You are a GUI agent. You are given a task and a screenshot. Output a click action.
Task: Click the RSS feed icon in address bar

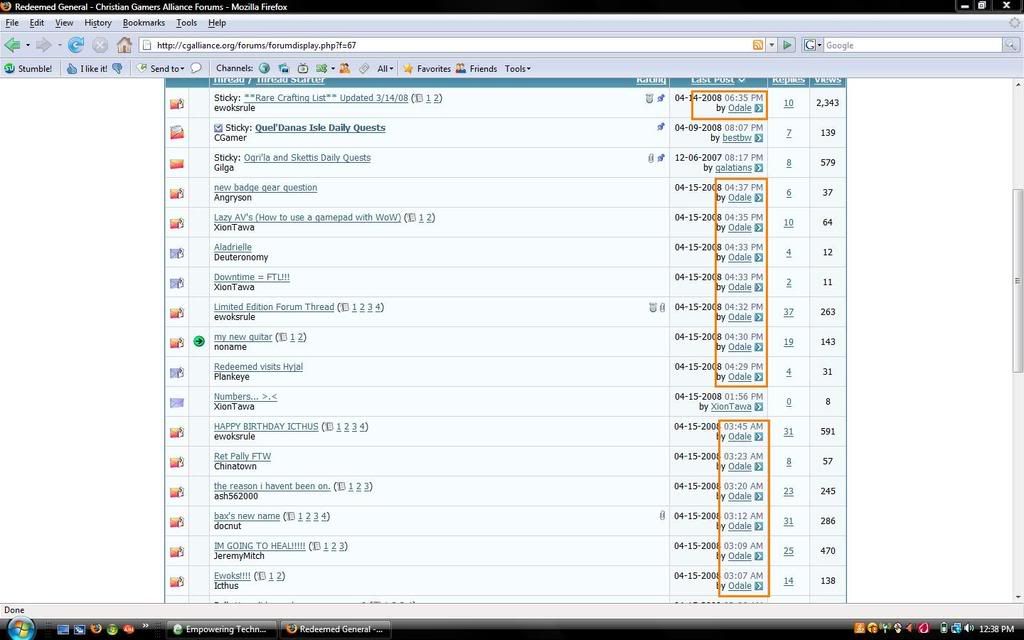click(x=758, y=45)
